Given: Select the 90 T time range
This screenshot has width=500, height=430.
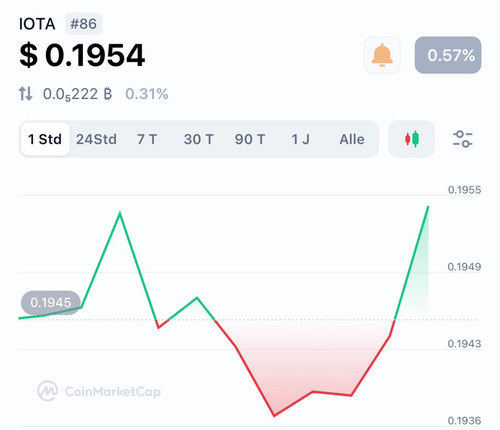Looking at the screenshot, I should [250, 139].
